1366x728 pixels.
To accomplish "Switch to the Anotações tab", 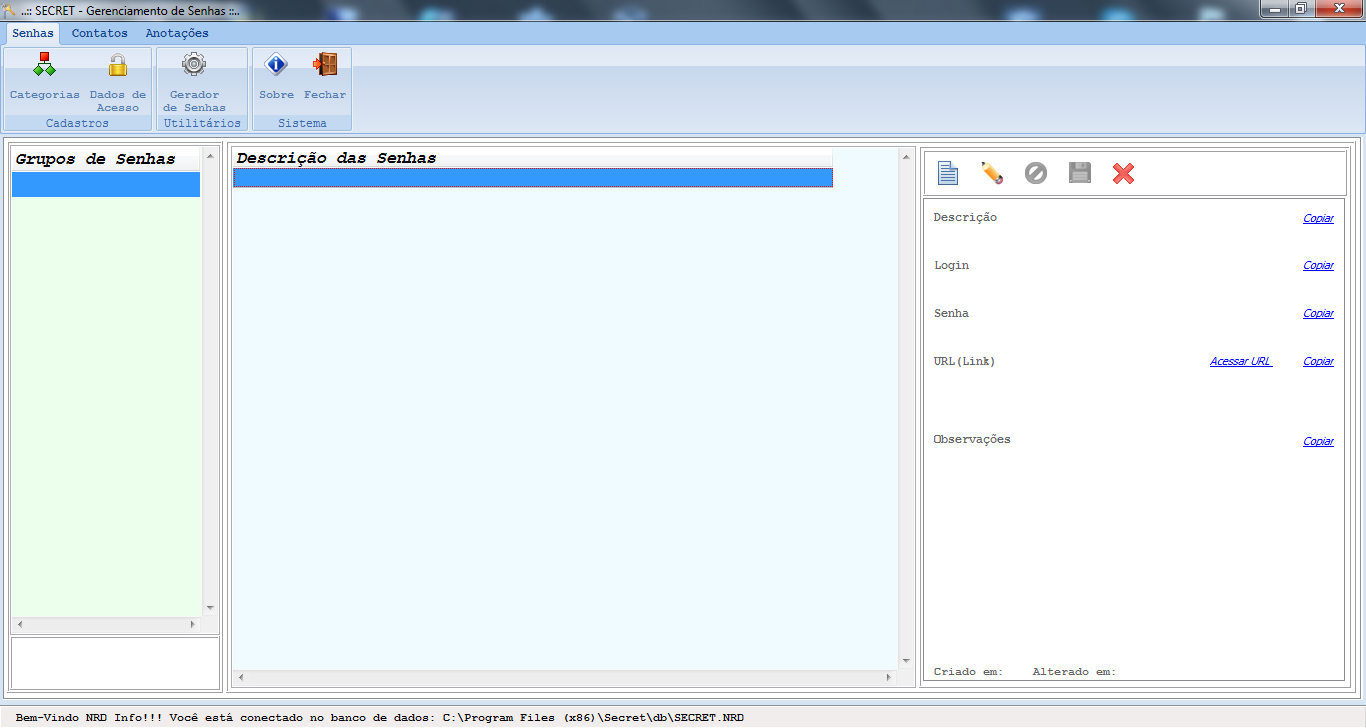I will click(x=177, y=33).
